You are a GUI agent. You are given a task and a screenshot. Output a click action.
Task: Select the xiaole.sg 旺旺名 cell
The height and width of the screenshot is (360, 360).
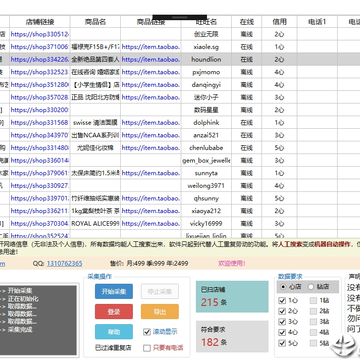click(x=206, y=47)
